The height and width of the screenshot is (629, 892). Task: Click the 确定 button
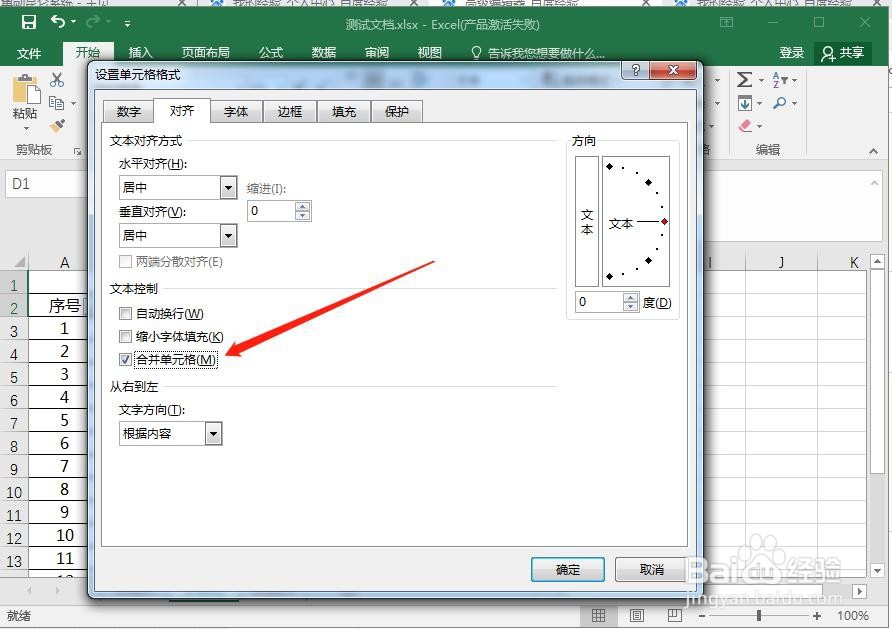click(567, 569)
